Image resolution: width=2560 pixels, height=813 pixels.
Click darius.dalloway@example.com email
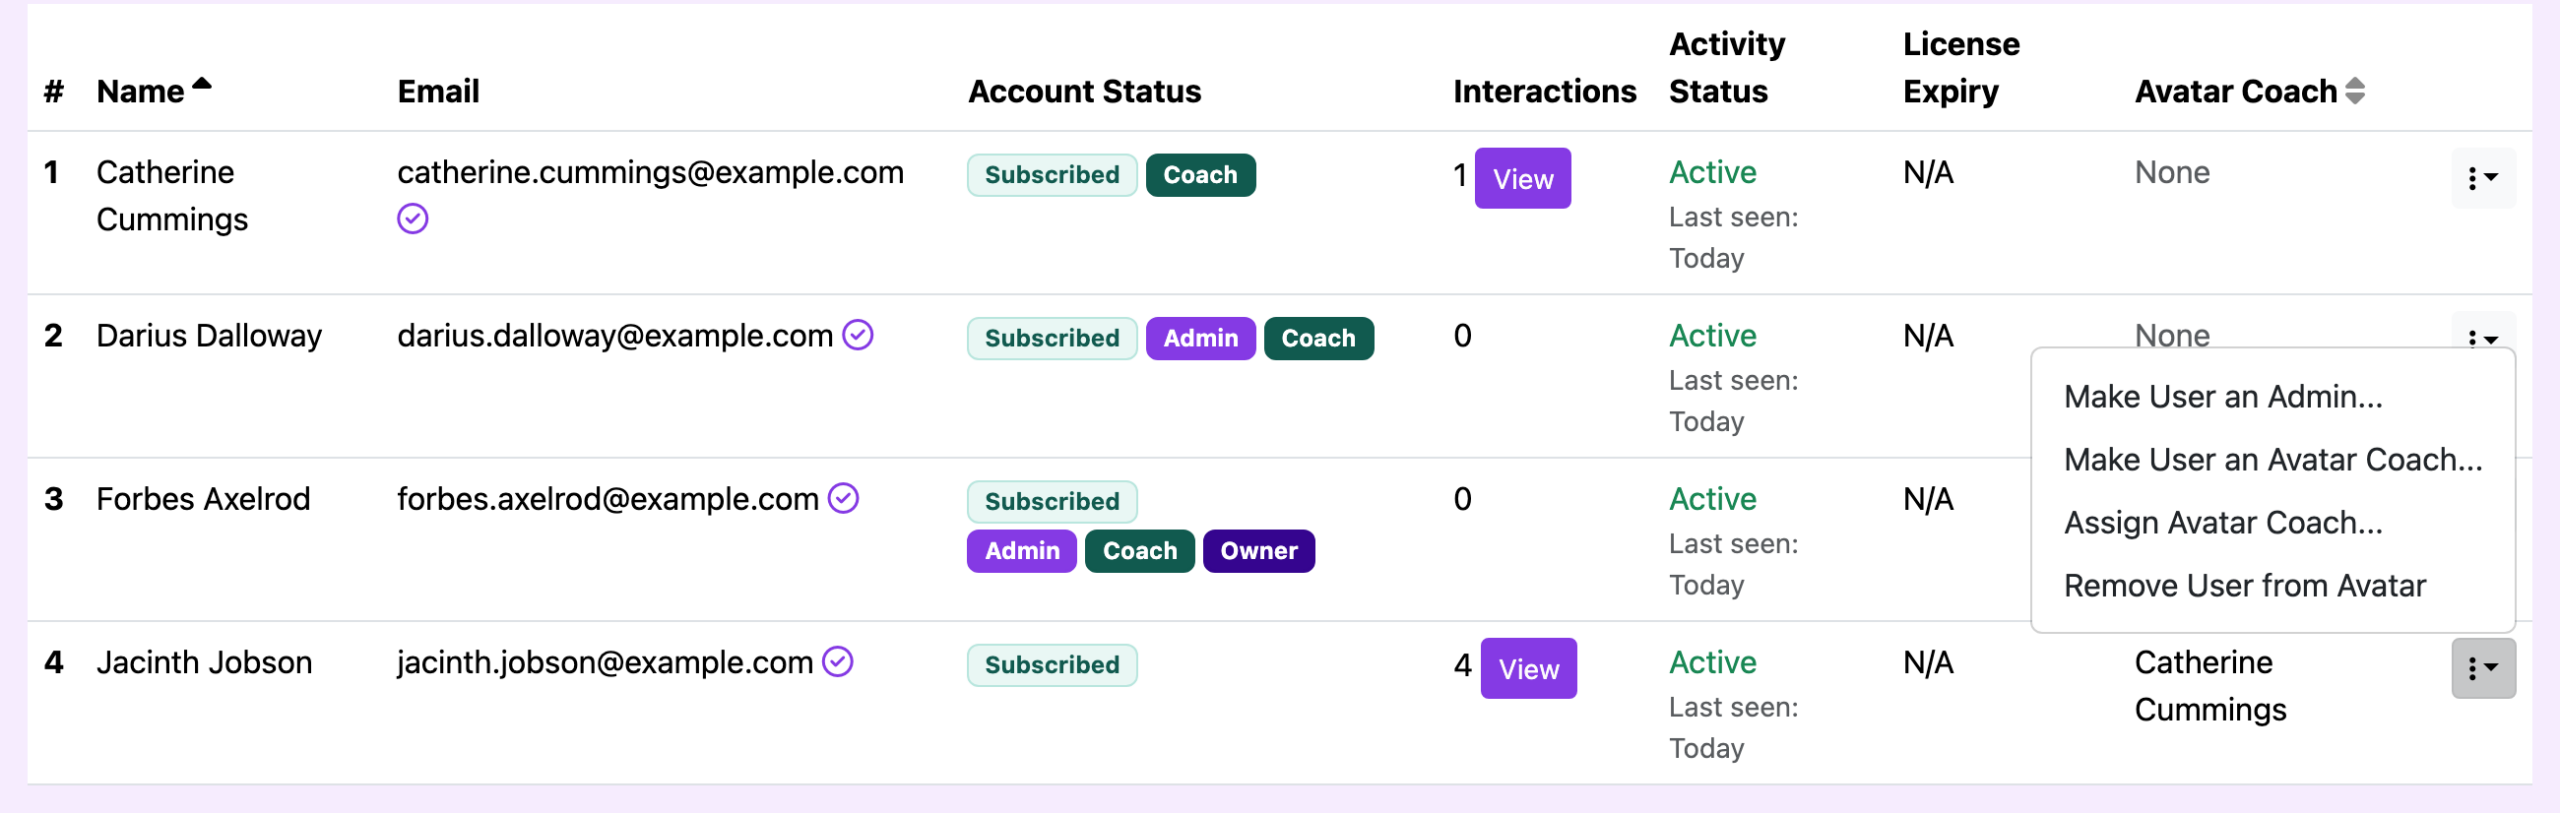tap(615, 335)
